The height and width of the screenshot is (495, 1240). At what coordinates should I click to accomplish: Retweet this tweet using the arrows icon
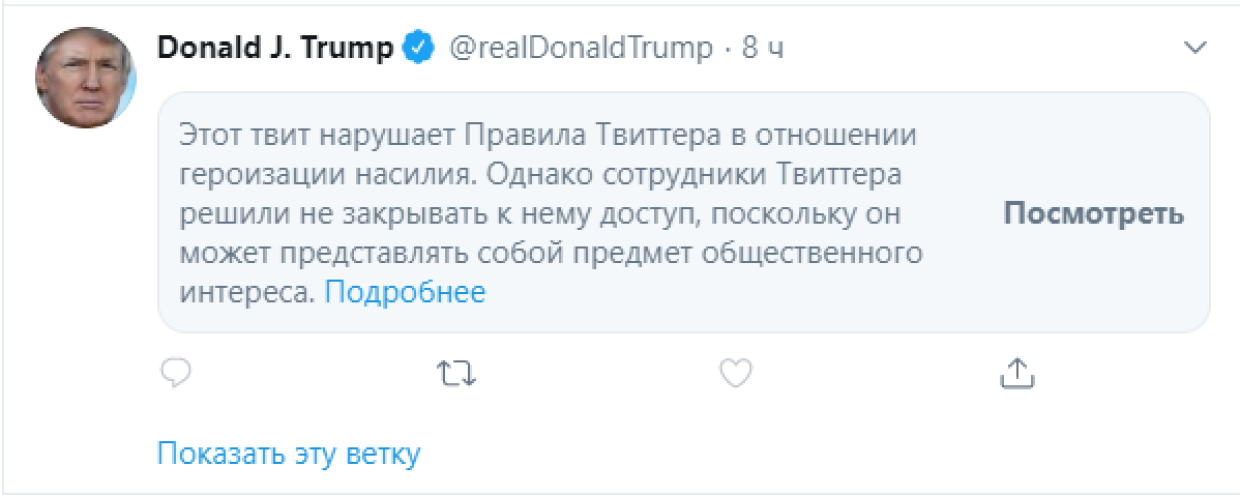(x=456, y=374)
